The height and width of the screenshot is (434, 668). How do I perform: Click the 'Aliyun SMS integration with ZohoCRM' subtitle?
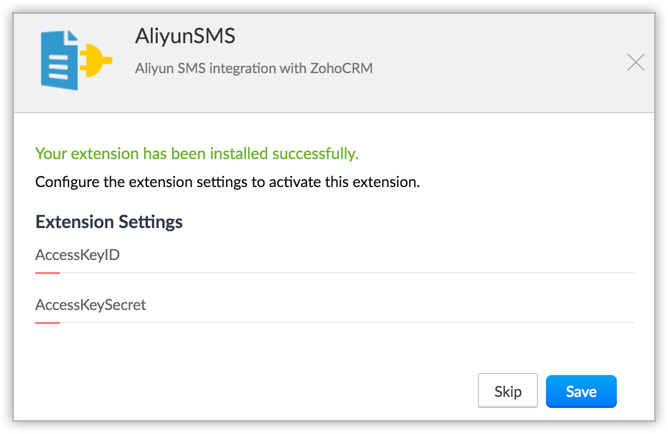pos(254,69)
